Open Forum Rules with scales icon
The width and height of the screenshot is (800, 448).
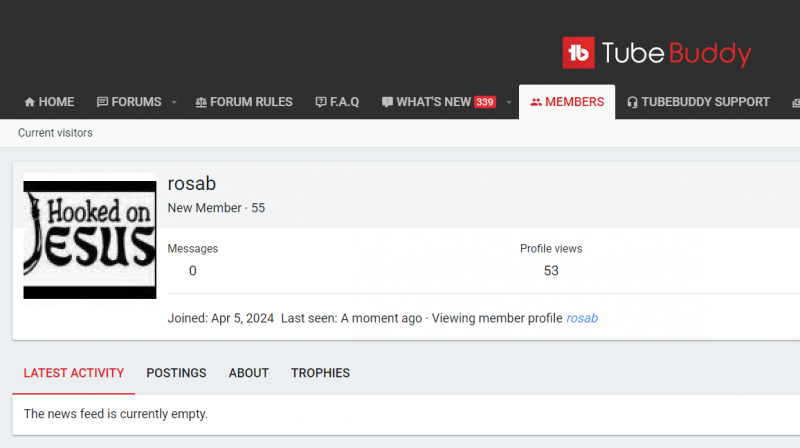coord(244,102)
